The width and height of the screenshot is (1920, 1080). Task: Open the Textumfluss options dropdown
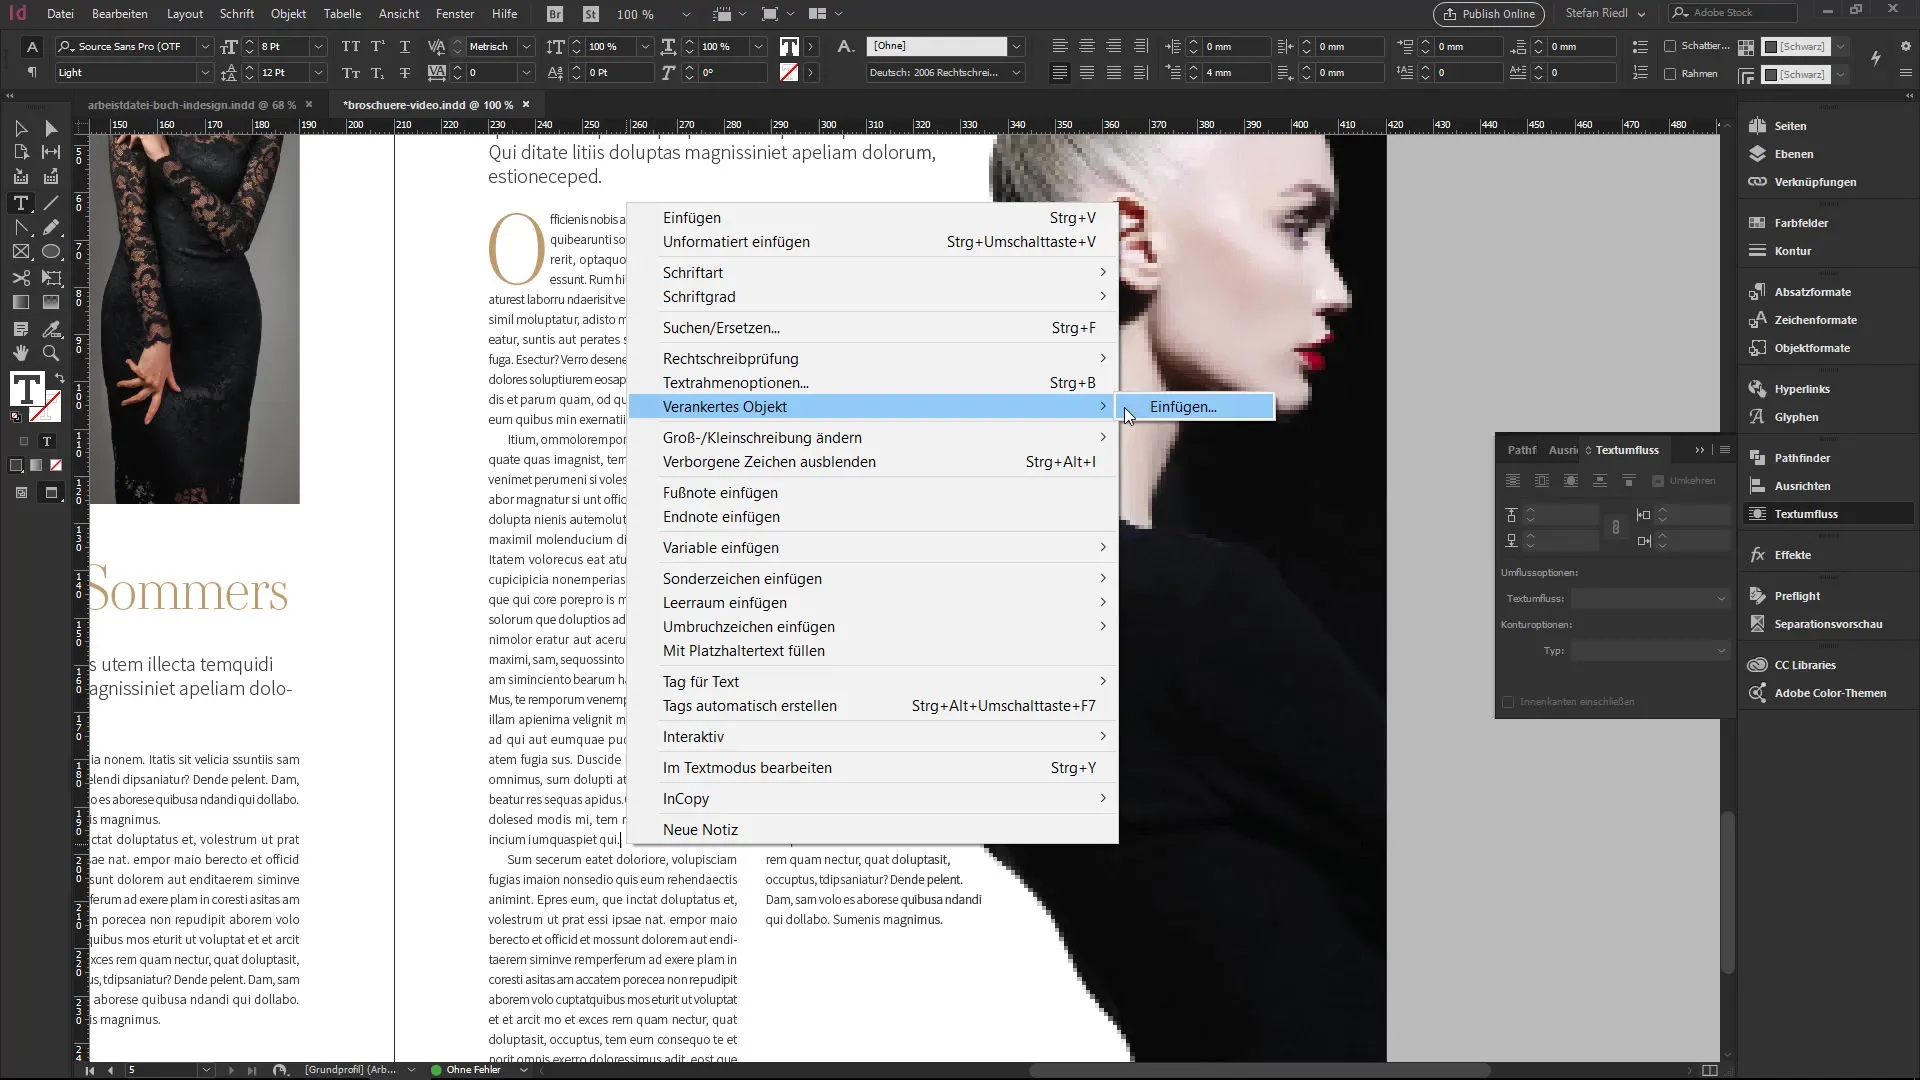pyautogui.click(x=1650, y=598)
